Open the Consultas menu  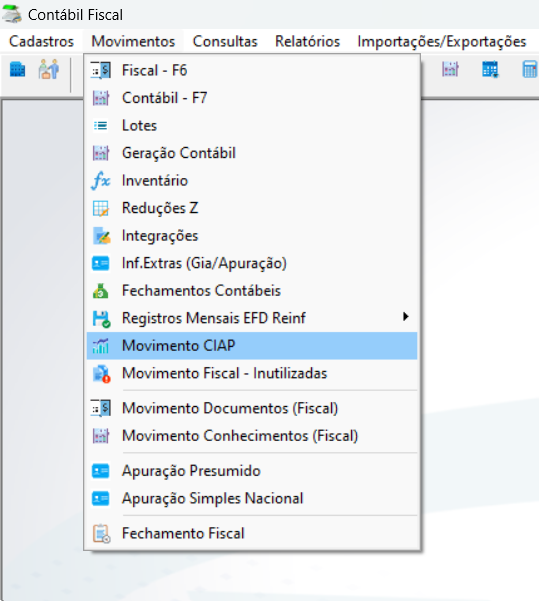pyautogui.click(x=225, y=41)
